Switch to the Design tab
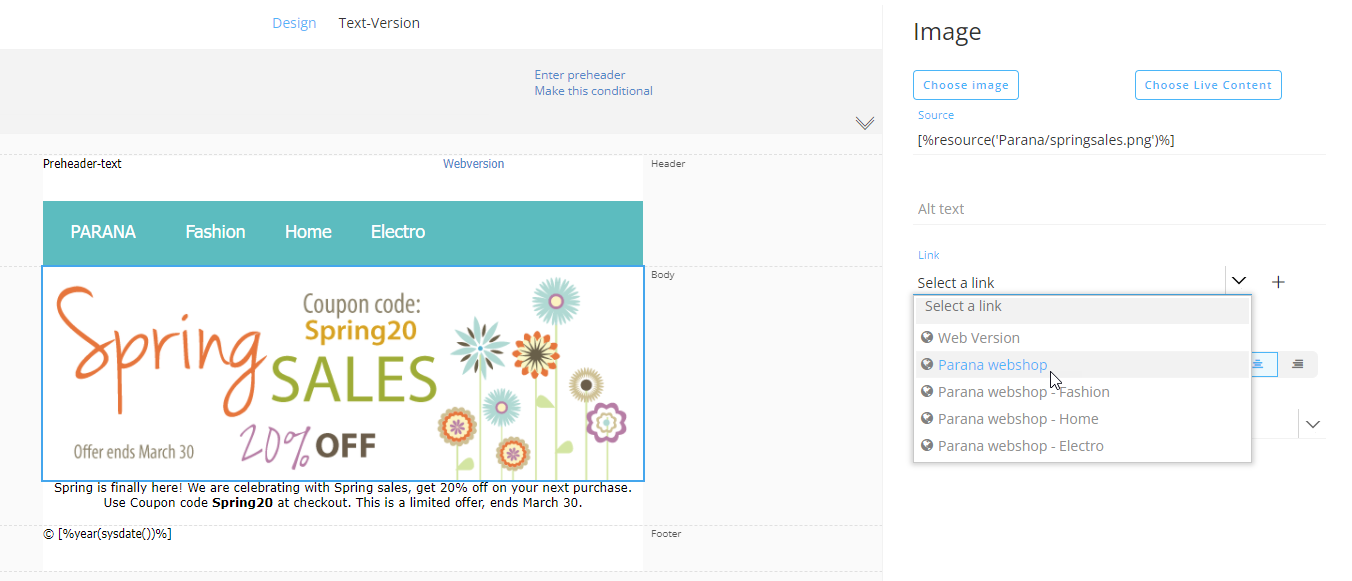This screenshot has width=1352, height=581. point(294,23)
